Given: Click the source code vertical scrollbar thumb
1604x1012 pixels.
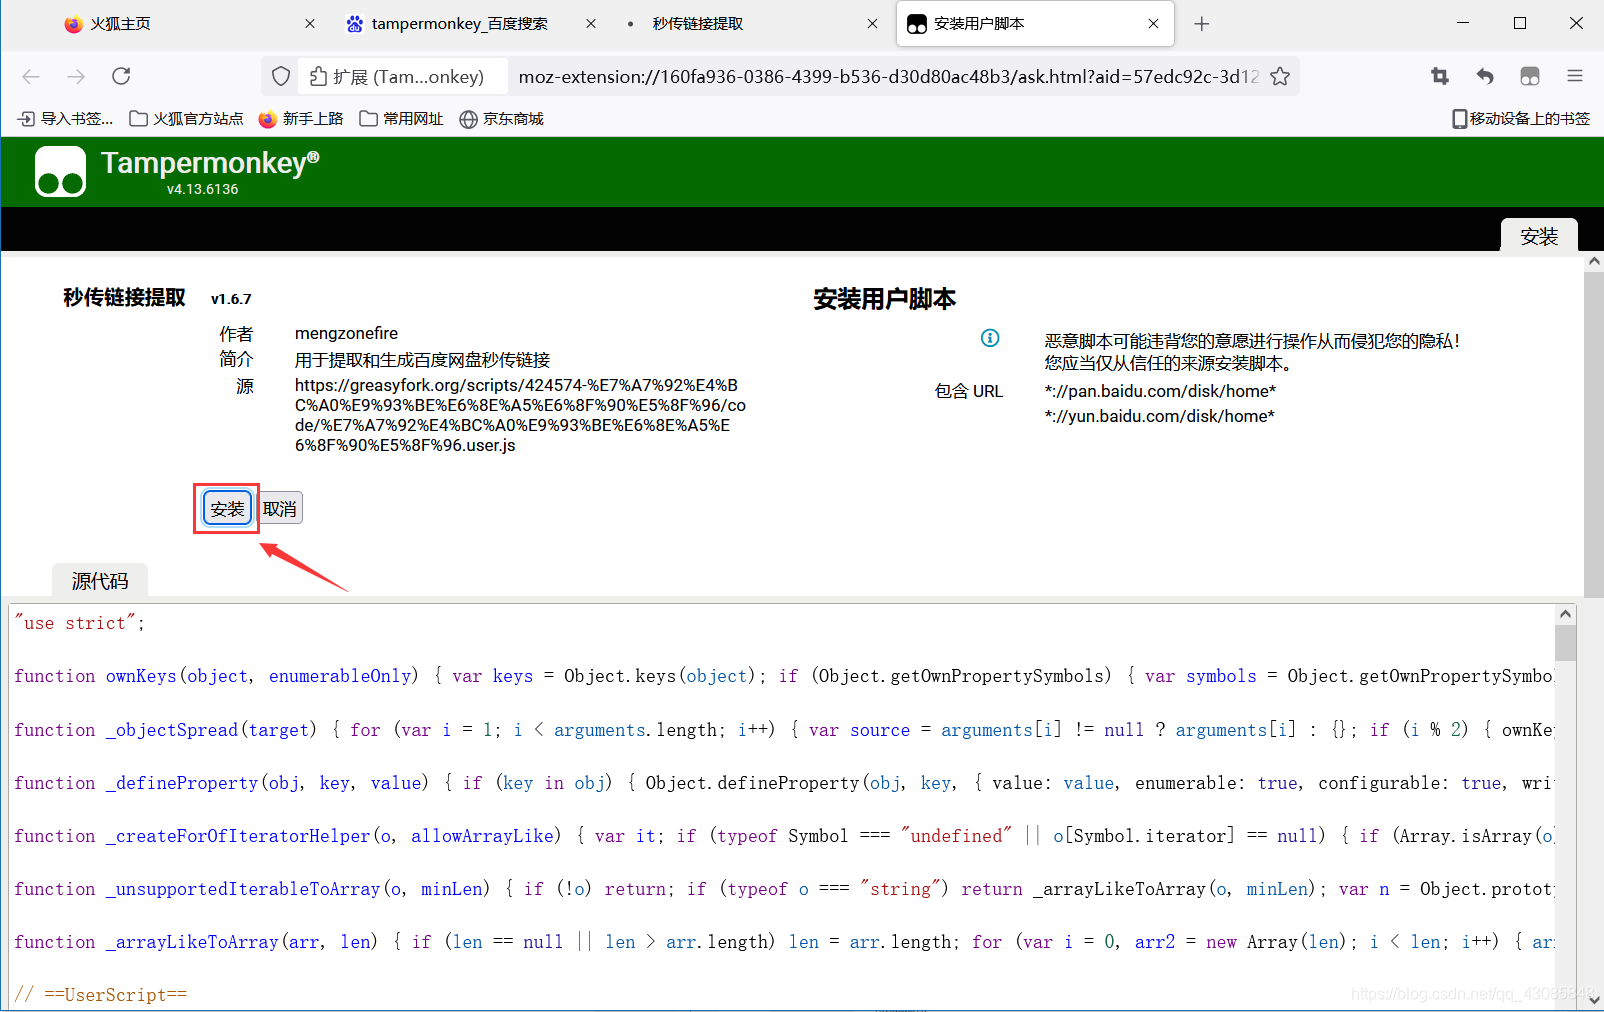Looking at the screenshot, I should 1566,643.
